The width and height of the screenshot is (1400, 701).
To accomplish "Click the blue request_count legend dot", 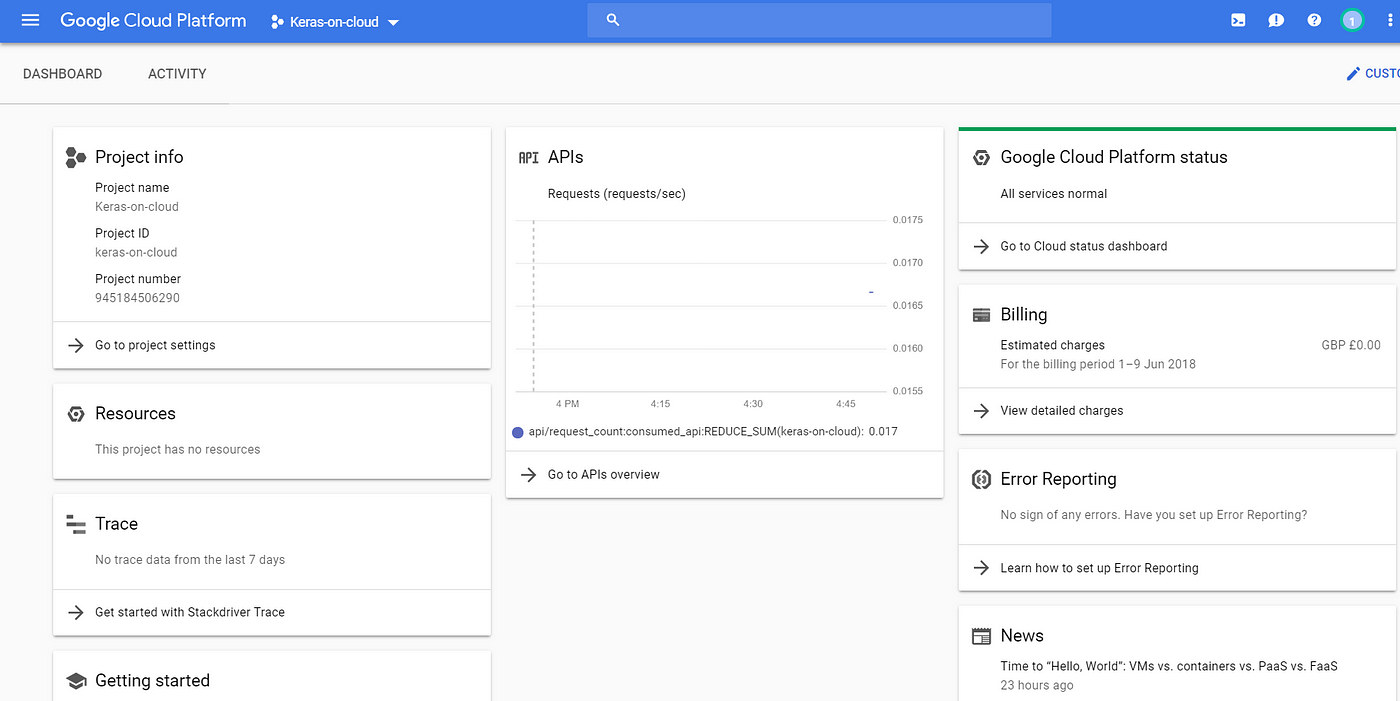I will (518, 432).
